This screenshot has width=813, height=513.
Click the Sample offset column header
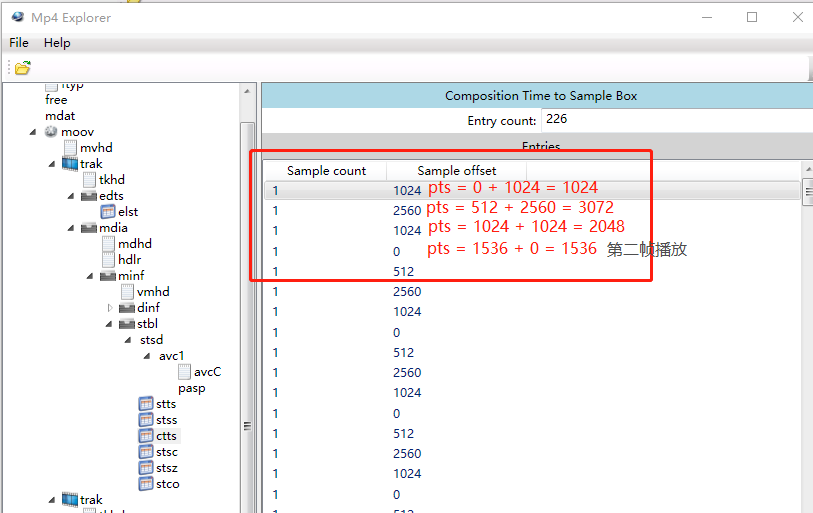(456, 171)
